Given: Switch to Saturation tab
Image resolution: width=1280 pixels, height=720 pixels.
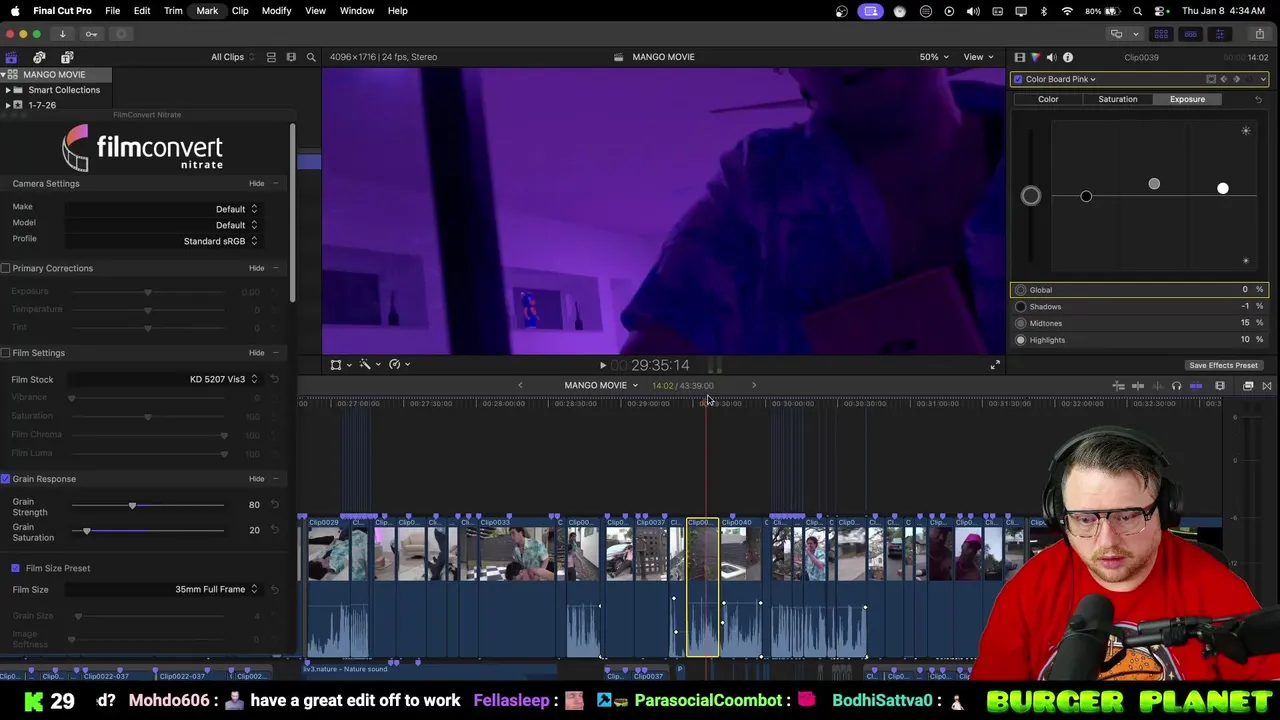Looking at the screenshot, I should (x=1117, y=99).
